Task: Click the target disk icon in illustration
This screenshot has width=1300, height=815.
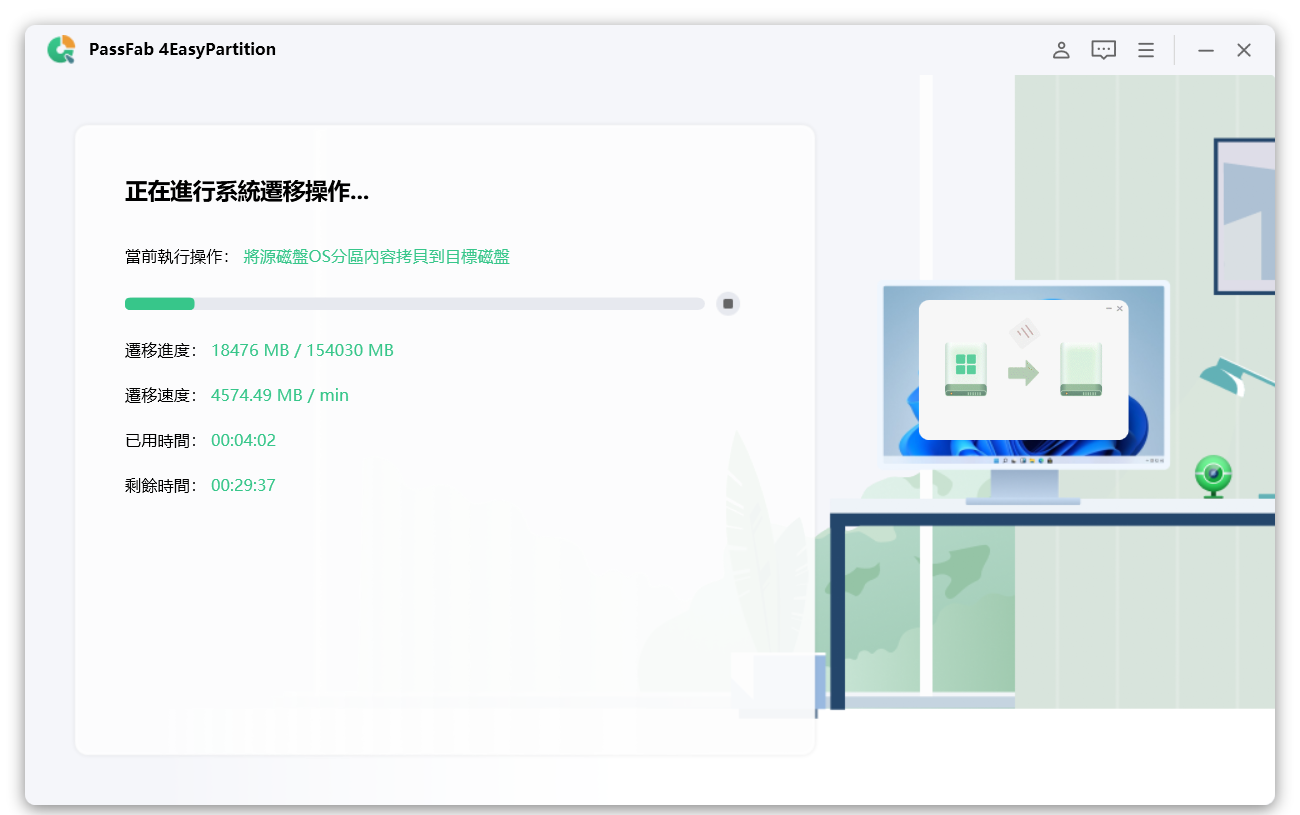Action: [x=1081, y=369]
